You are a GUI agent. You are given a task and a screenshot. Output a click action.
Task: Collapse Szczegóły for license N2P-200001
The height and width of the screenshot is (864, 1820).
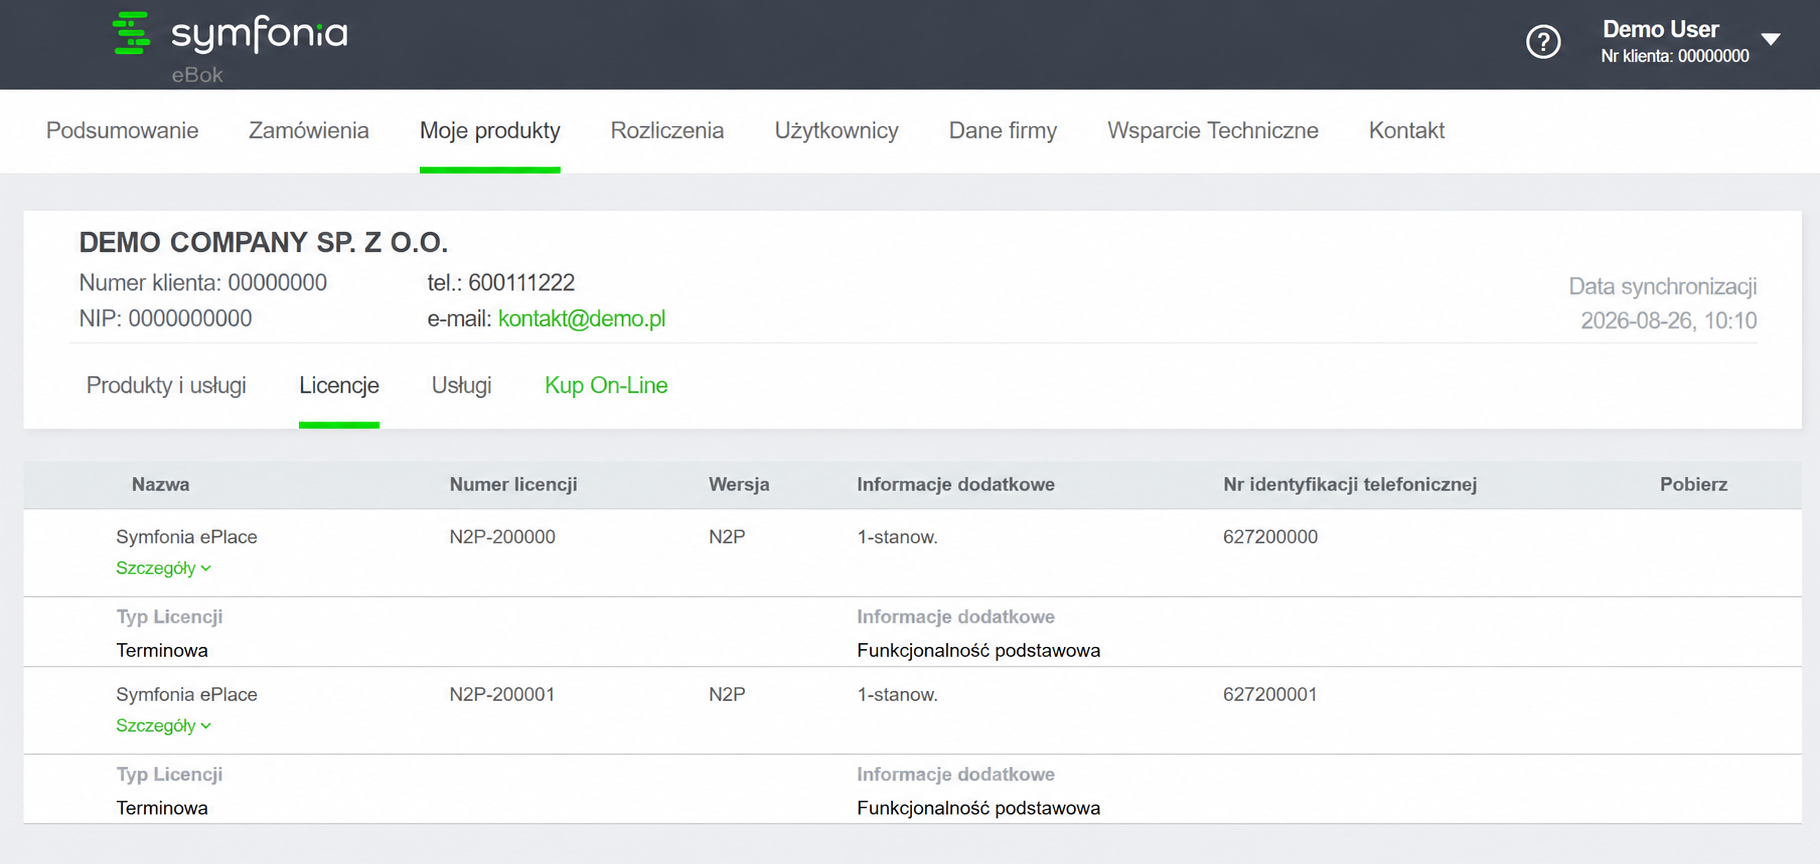point(163,726)
